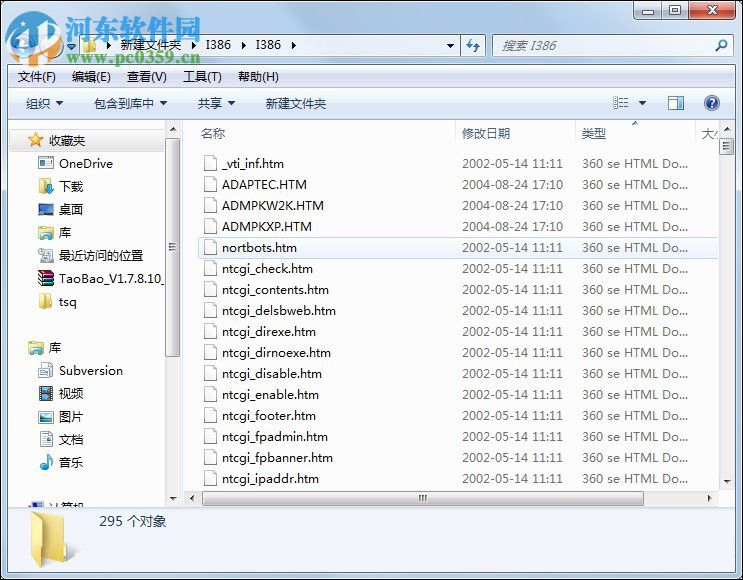This screenshot has width=743, height=580.
Task: Click the 视频 film strip icon
Action: (x=46, y=393)
